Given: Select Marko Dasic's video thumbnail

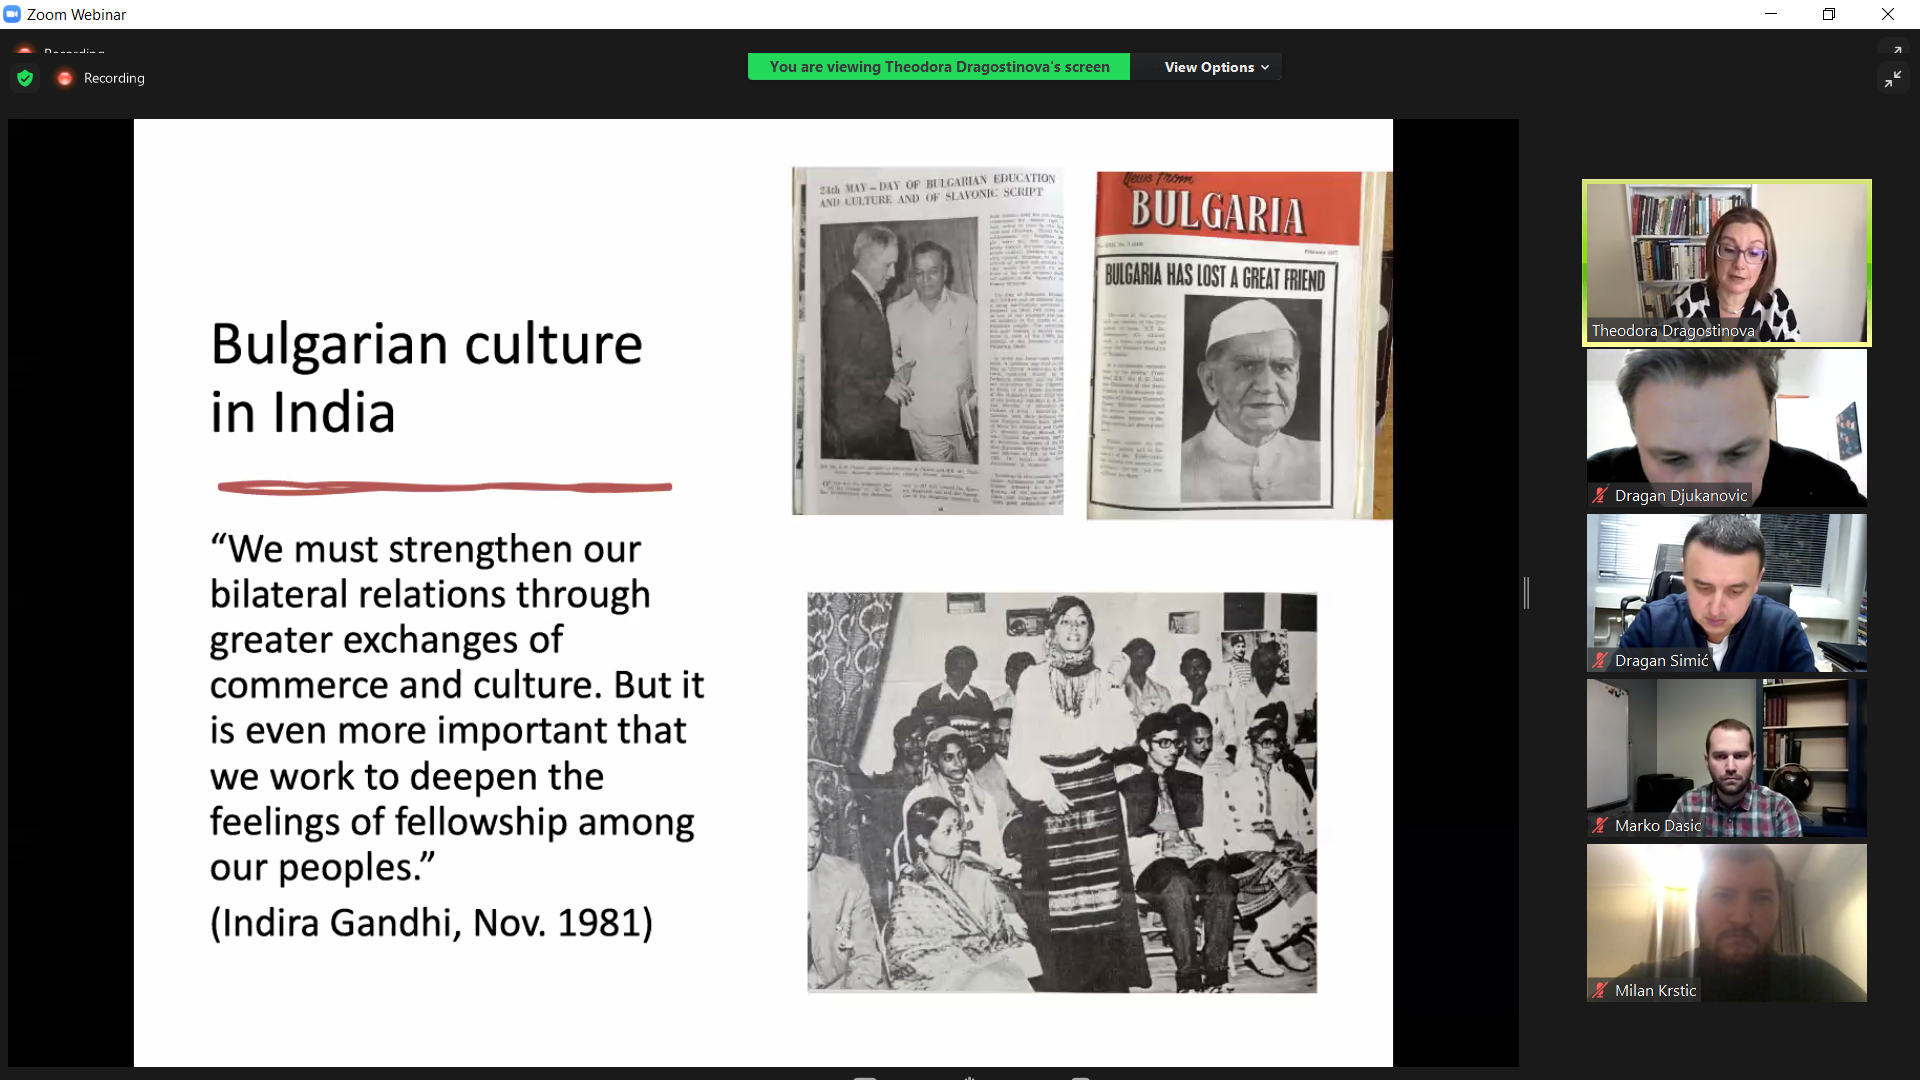Looking at the screenshot, I should pyautogui.click(x=1726, y=758).
